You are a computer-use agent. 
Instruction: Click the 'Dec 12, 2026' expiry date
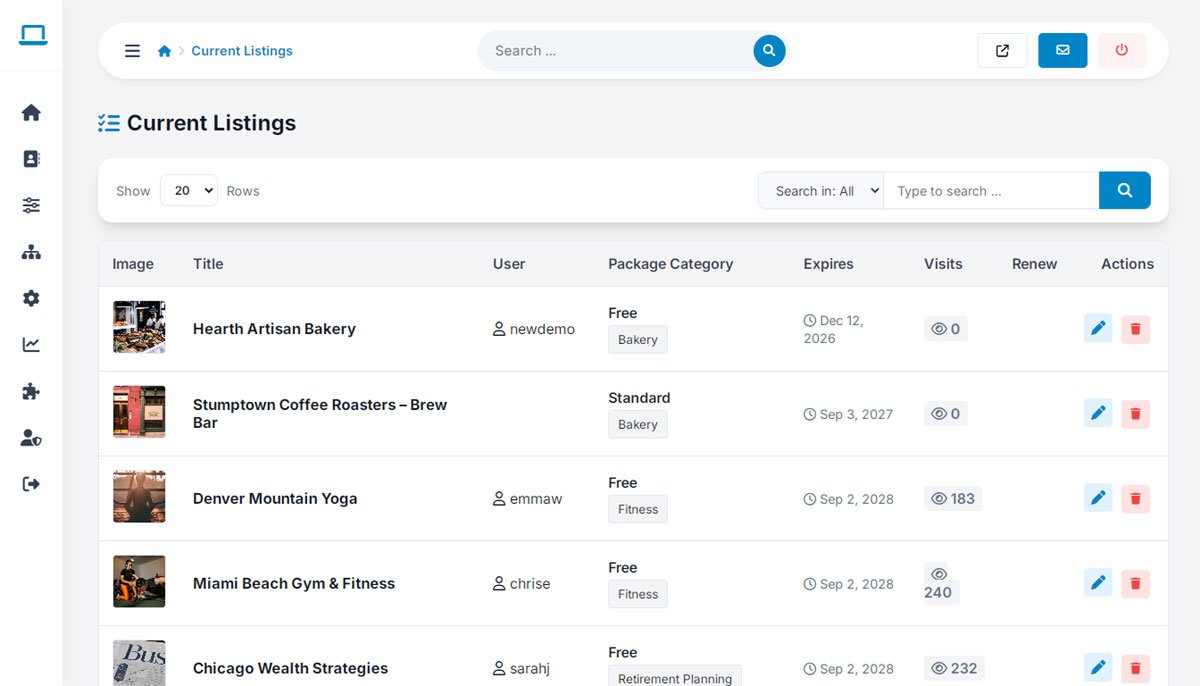tap(834, 329)
